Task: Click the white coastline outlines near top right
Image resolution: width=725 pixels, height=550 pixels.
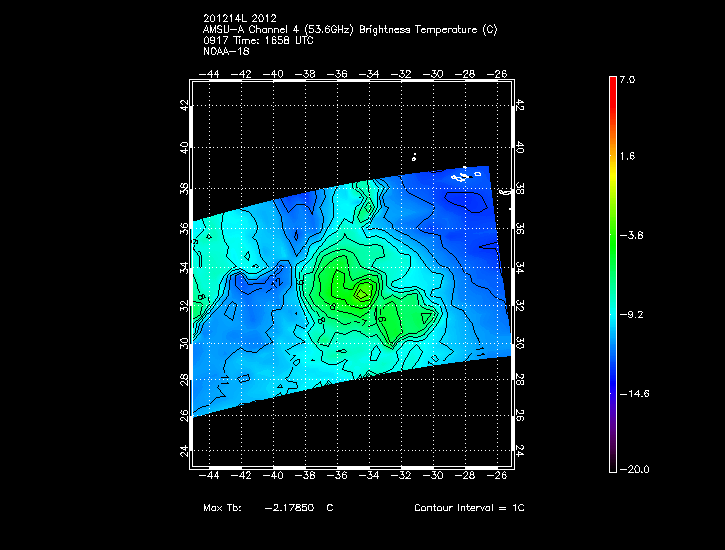Action: [466, 176]
